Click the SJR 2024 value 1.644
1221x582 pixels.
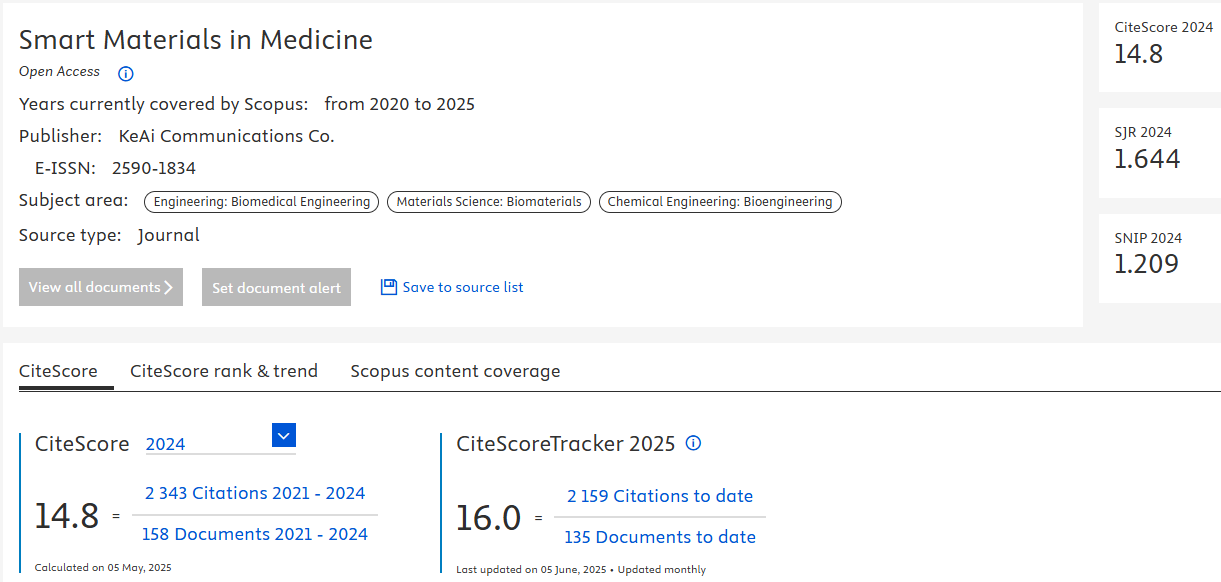pyautogui.click(x=1147, y=159)
